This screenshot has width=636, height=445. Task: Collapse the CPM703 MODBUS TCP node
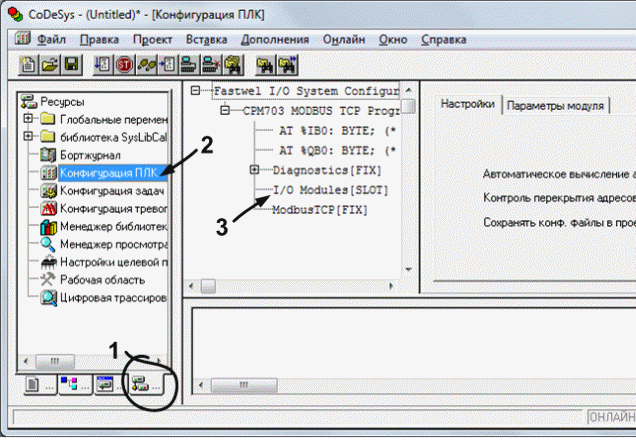pyautogui.click(x=224, y=110)
